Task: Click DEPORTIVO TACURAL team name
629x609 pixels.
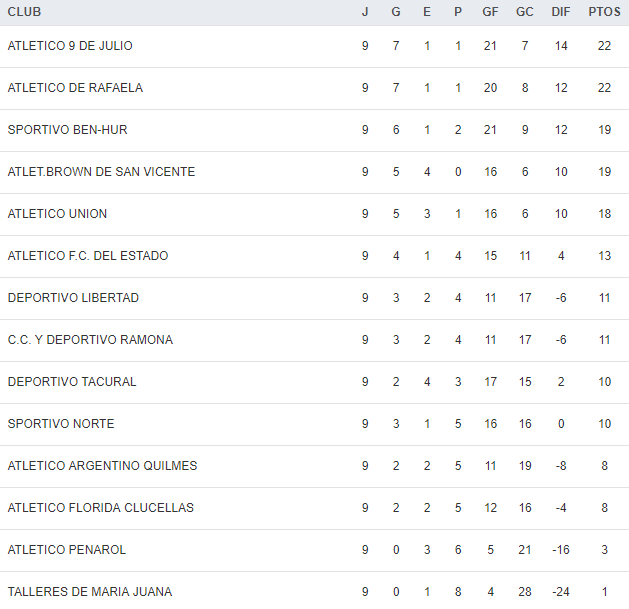Action: coord(72,382)
